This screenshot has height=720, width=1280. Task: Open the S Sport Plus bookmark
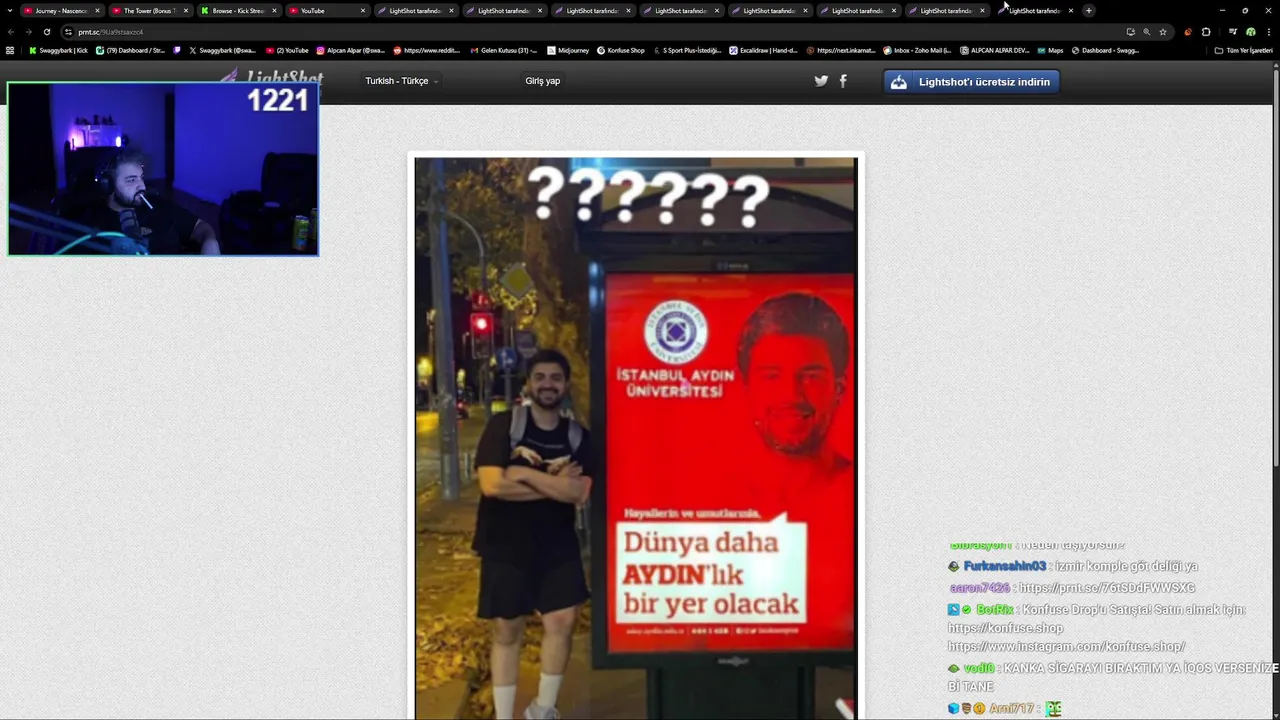click(x=687, y=50)
